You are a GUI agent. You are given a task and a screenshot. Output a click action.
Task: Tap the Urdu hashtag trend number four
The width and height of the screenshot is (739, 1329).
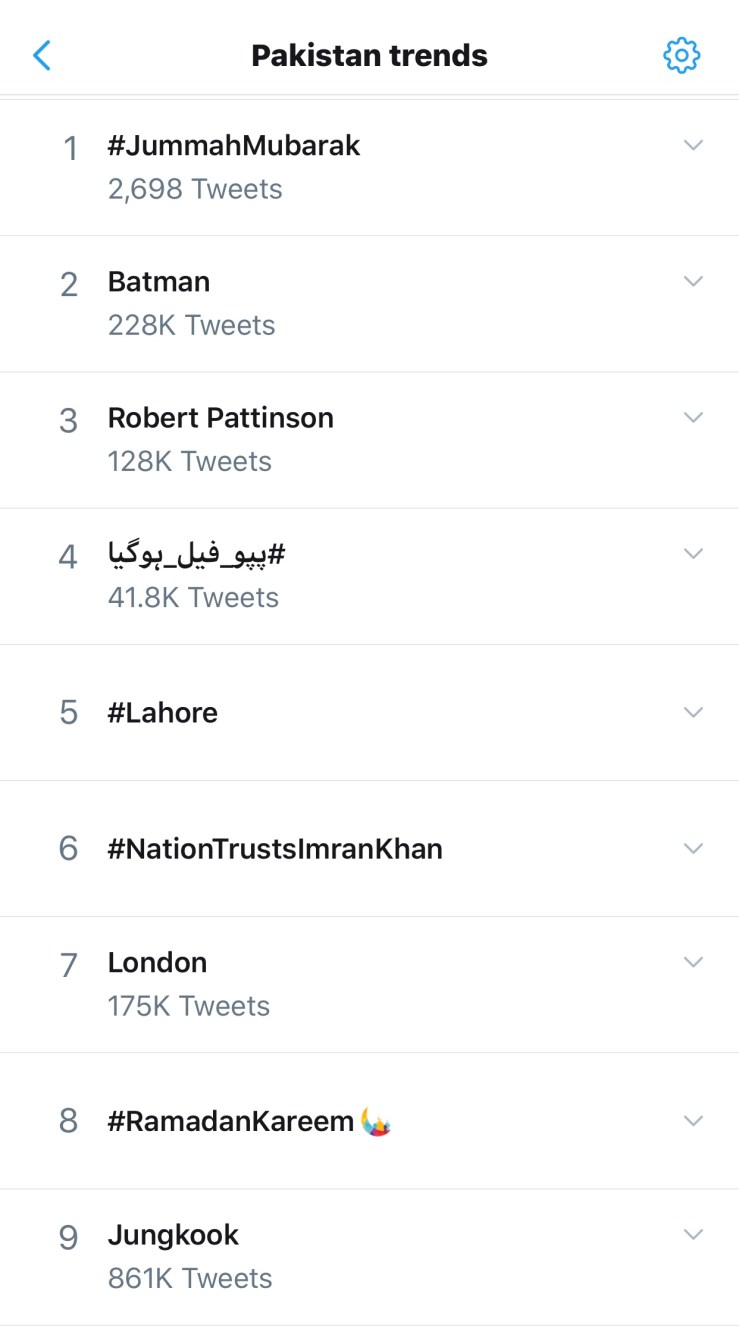(197, 554)
